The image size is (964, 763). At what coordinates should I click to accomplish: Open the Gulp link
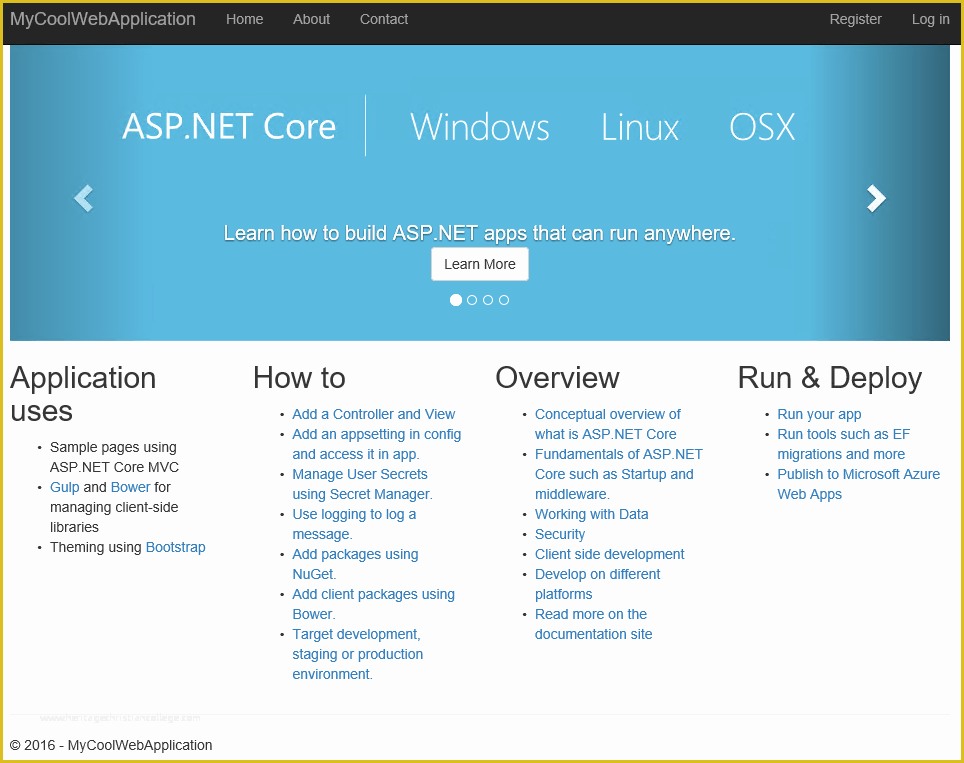pyautogui.click(x=65, y=488)
